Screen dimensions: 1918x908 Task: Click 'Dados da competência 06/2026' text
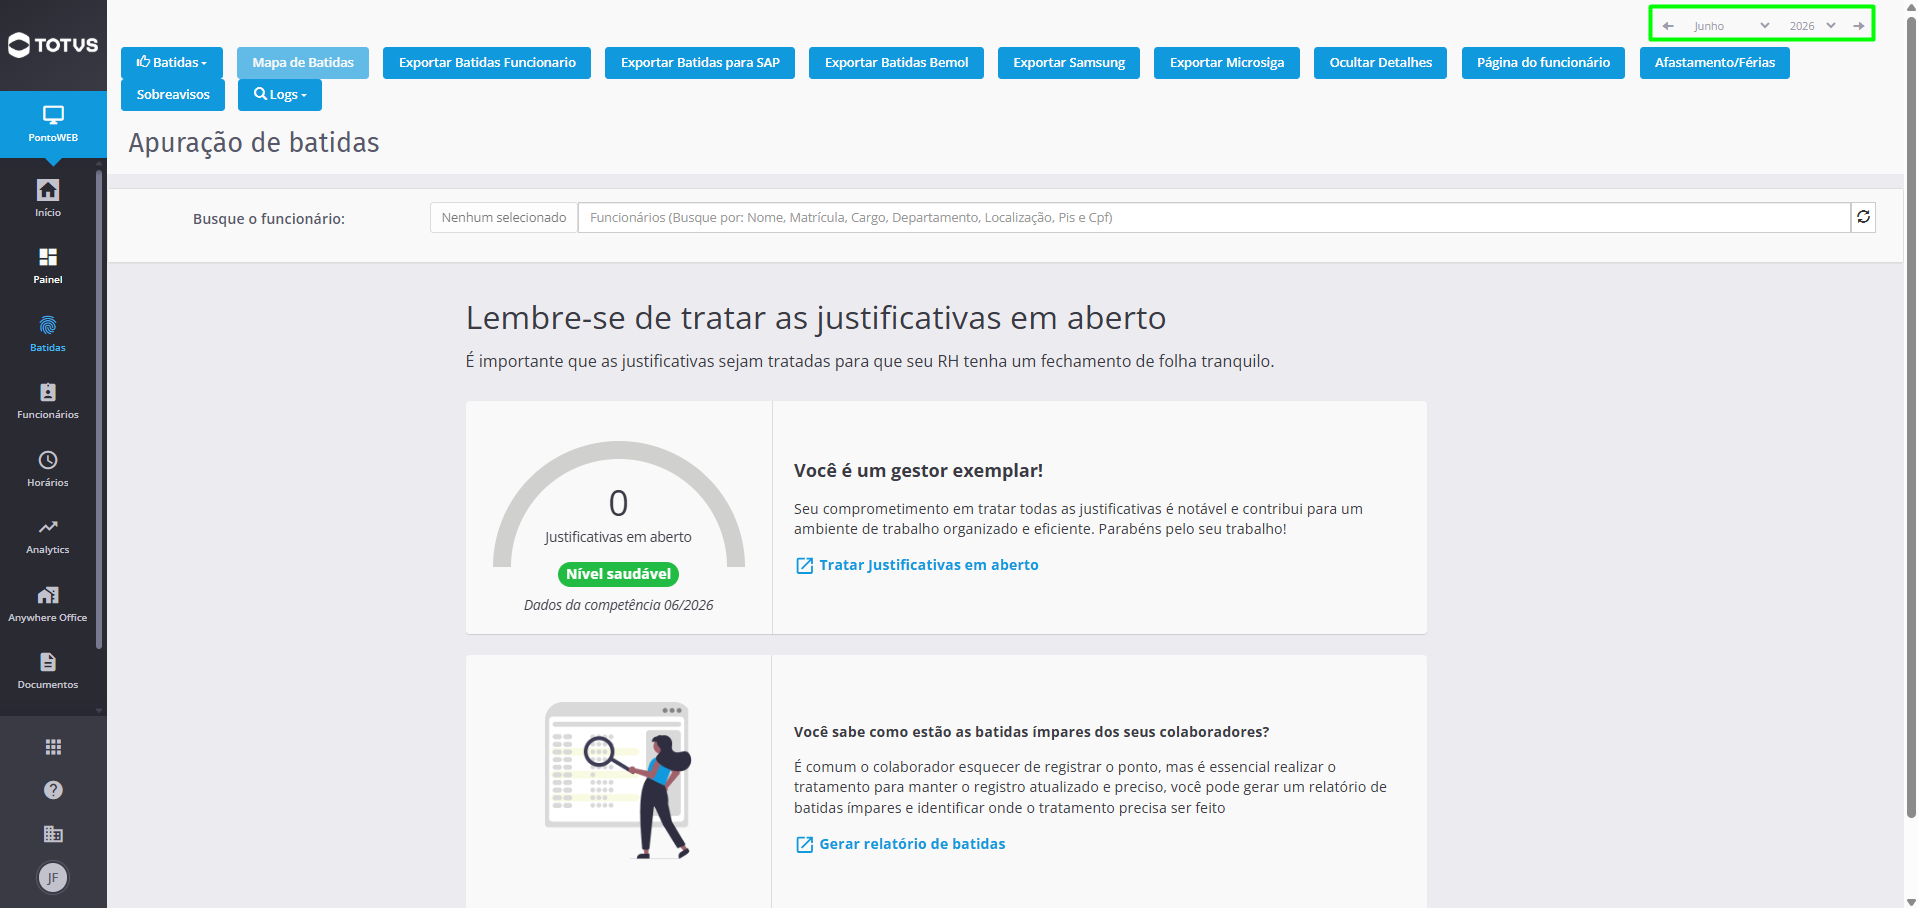[618, 605]
